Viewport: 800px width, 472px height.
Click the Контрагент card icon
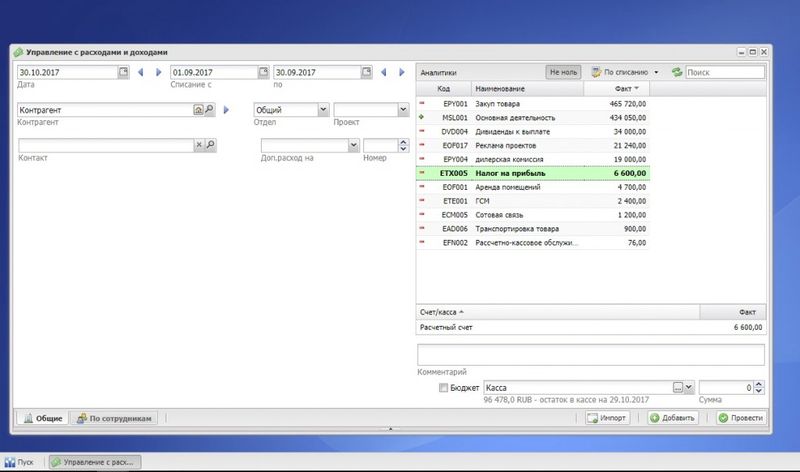(x=198, y=110)
